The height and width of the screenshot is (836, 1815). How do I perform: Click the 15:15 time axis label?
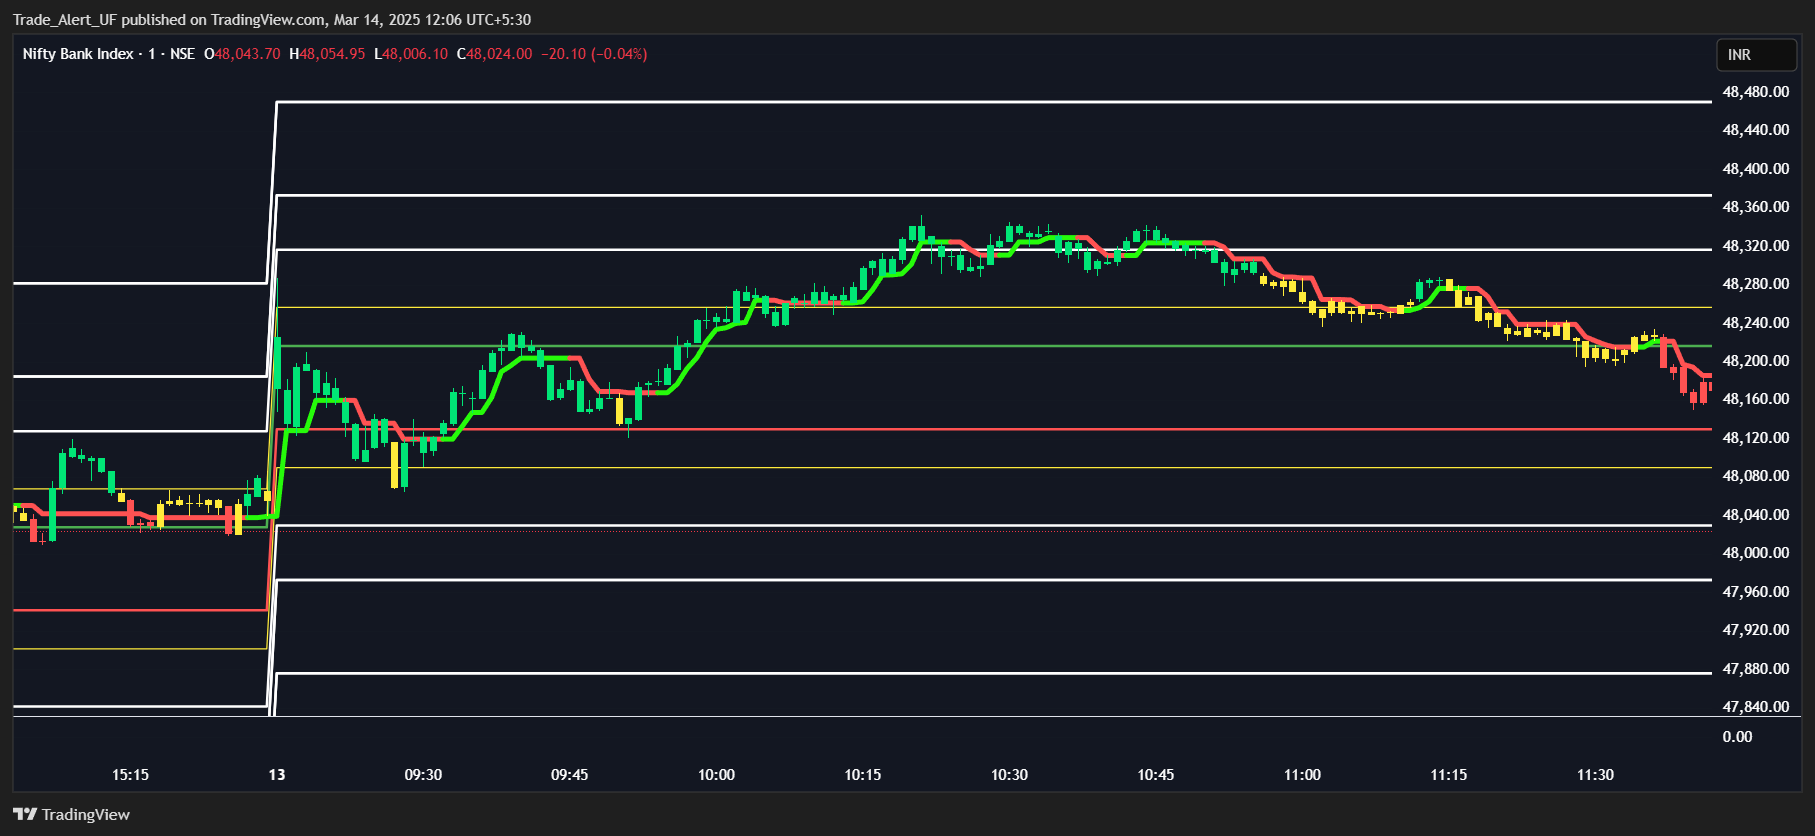click(130, 775)
